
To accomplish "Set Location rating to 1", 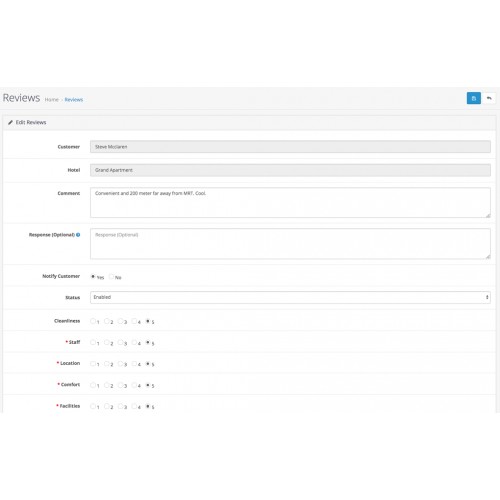I will (93, 363).
